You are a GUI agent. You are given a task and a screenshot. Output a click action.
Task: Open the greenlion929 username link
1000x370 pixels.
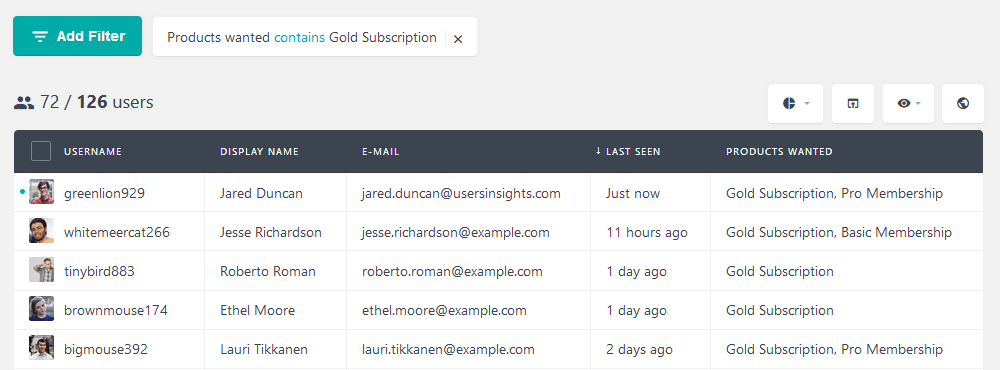pyautogui.click(x=104, y=193)
